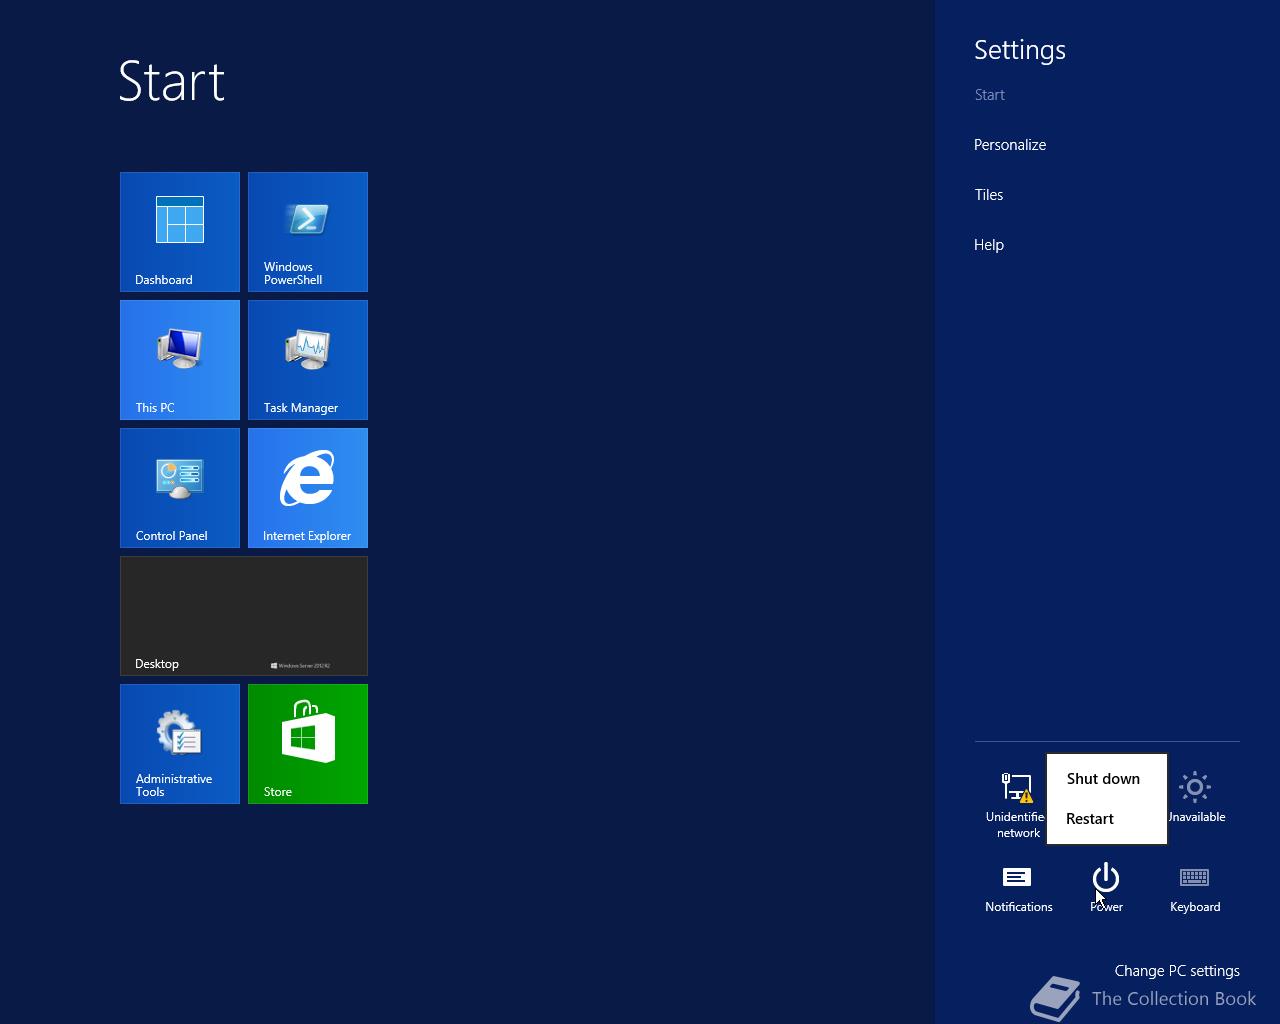
Task: Open the Task Manager tile
Action: point(308,360)
